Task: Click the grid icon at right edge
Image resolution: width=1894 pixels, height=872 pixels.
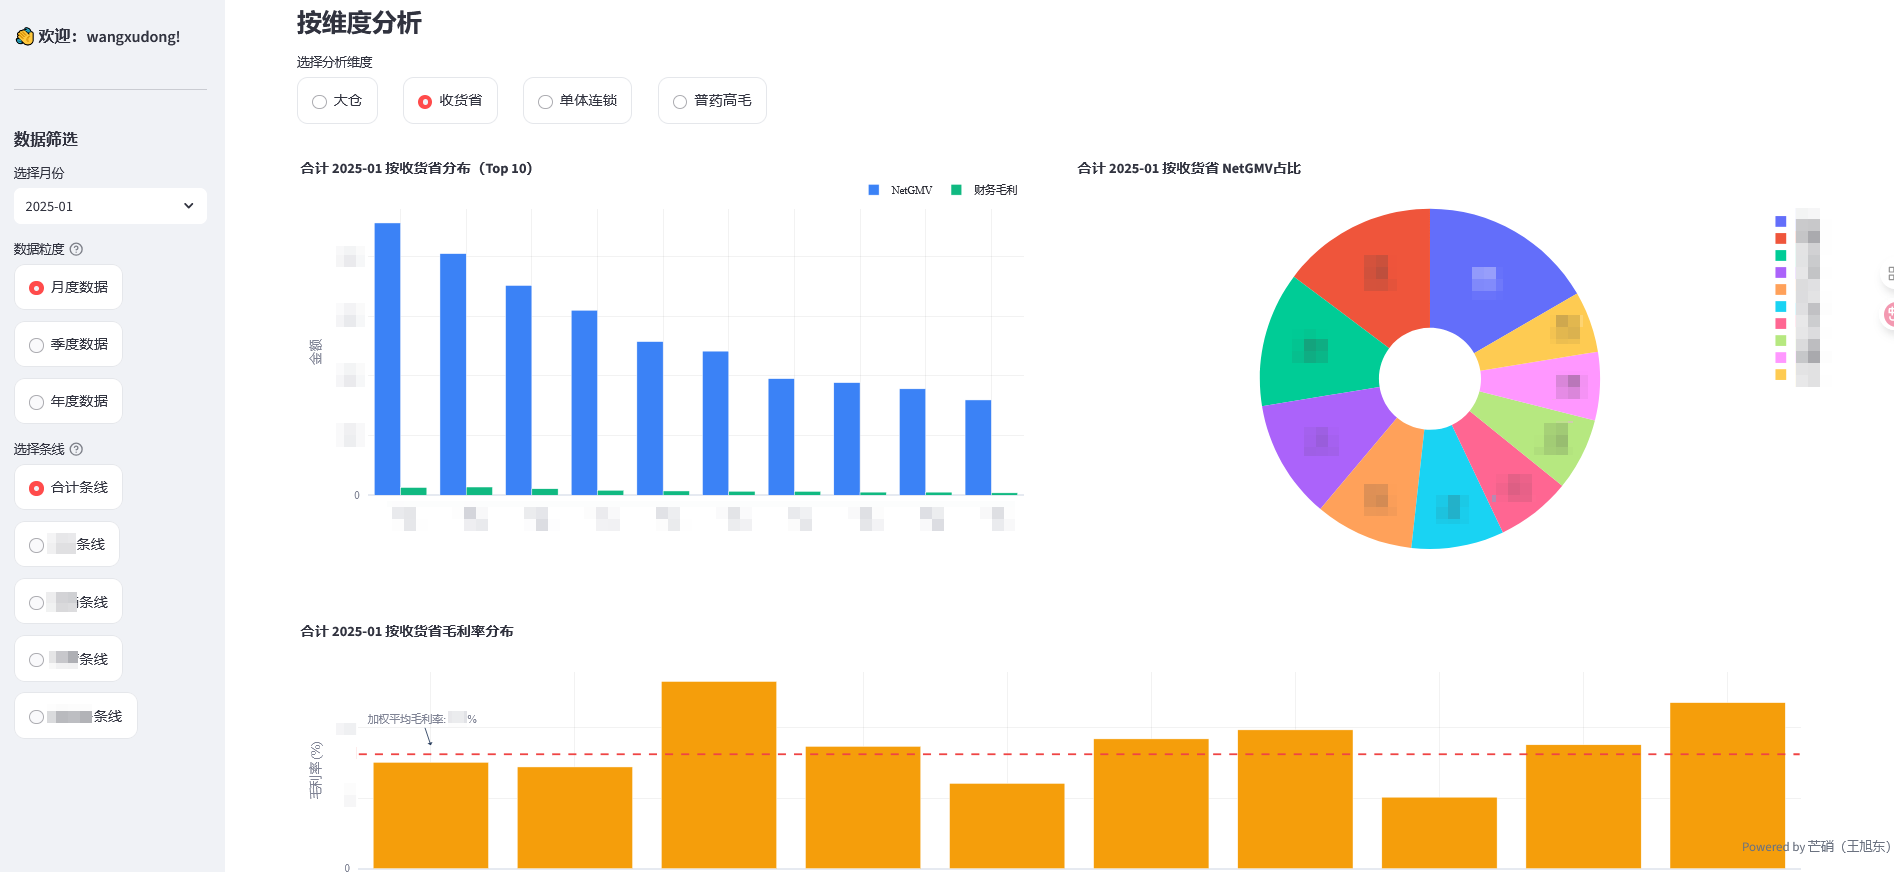Action: 1889,273
